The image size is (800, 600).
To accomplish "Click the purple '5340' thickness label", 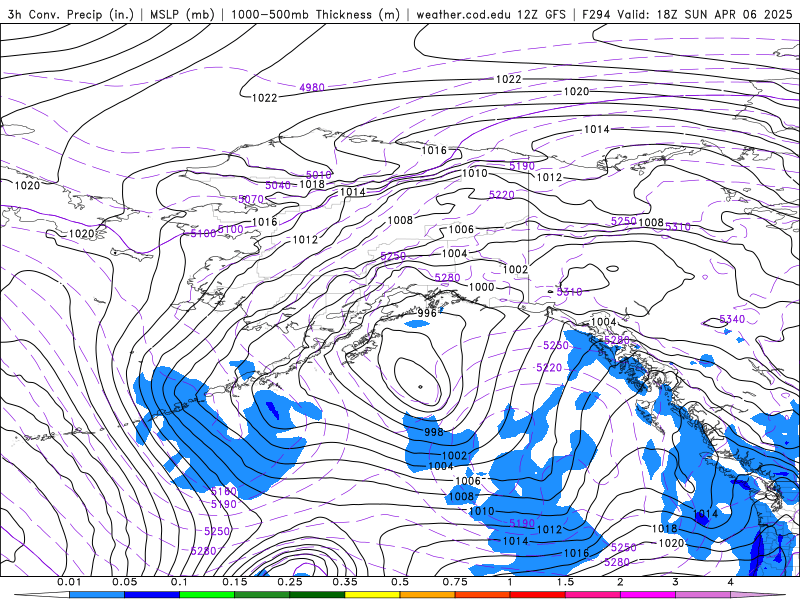I will 732,319.
